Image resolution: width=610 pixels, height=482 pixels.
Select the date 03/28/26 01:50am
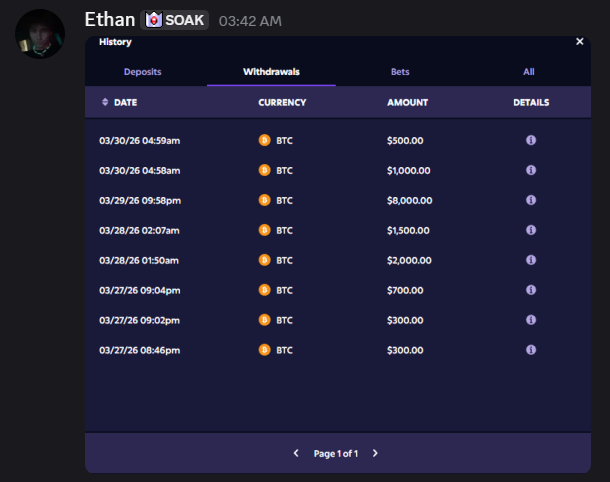click(x=139, y=260)
